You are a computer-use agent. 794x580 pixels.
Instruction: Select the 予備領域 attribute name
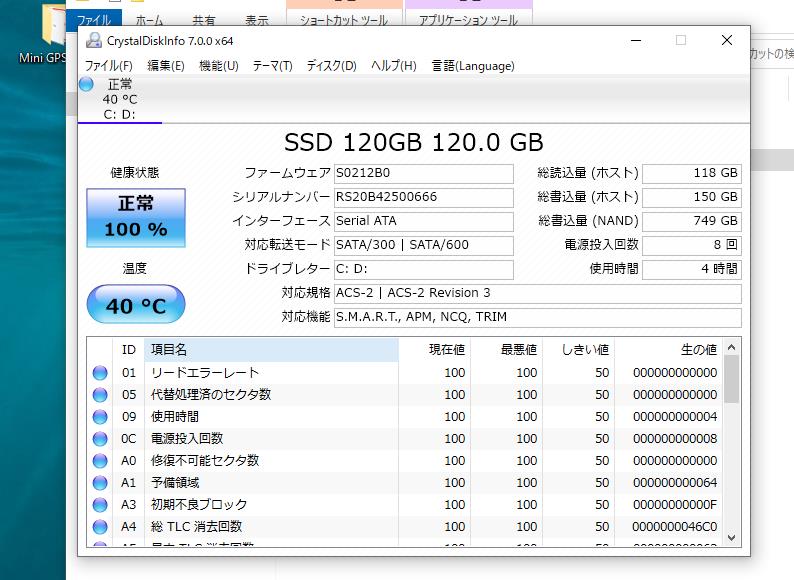(x=175, y=483)
